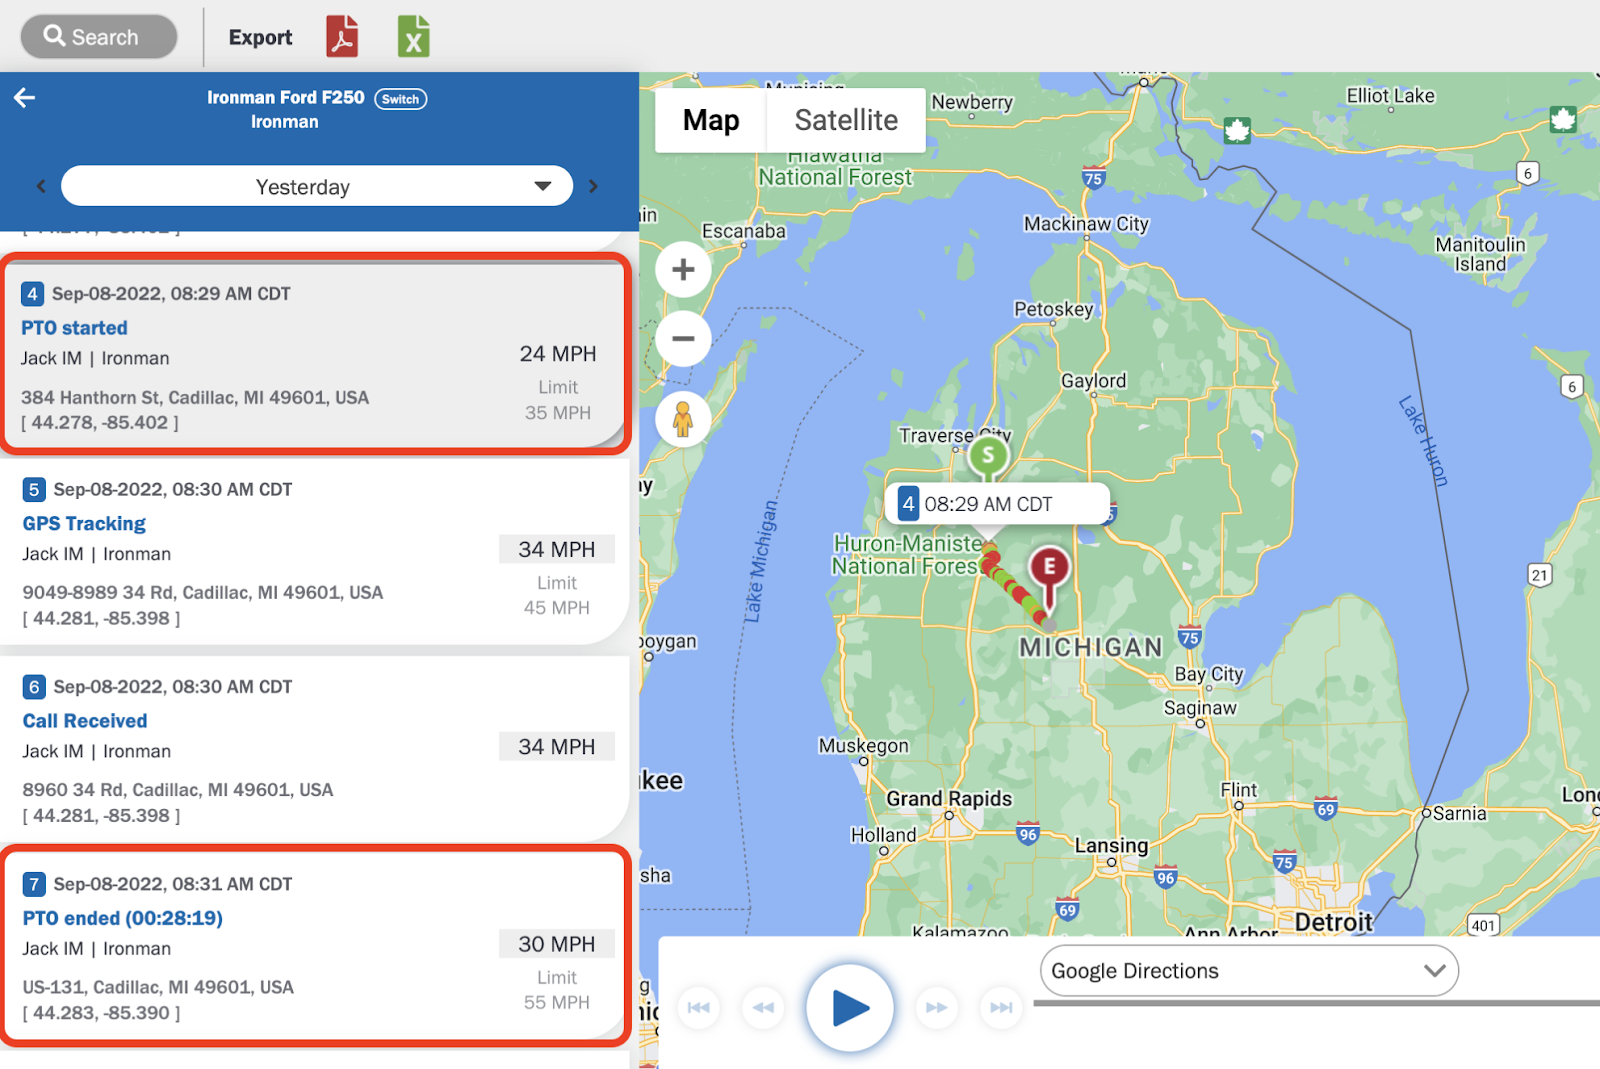Click event number 6 badge
1600x1069 pixels.
(34, 687)
